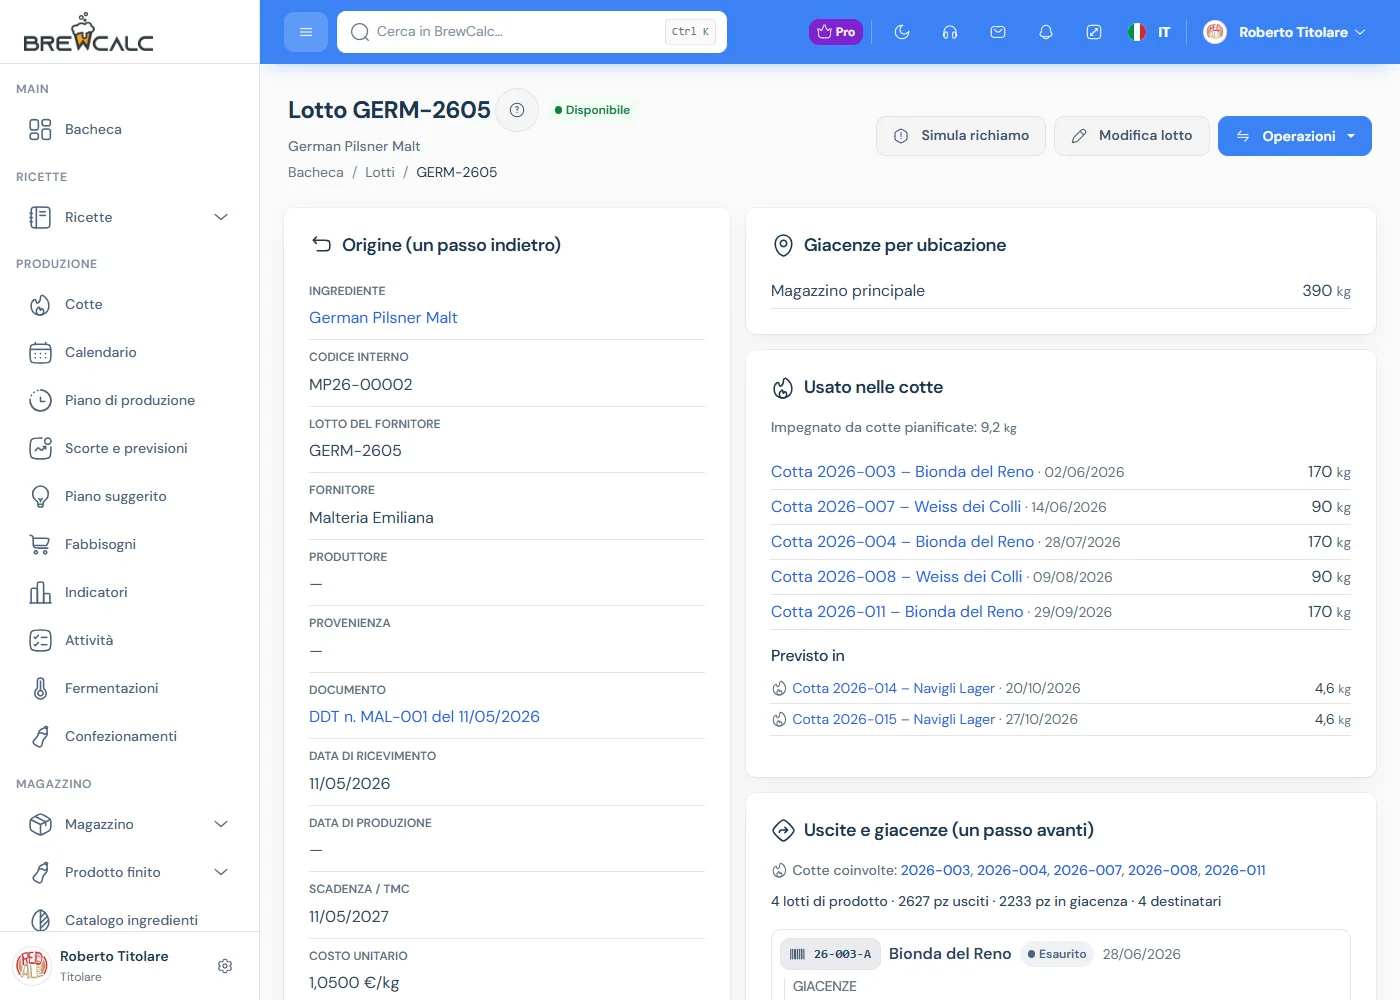The width and height of the screenshot is (1400, 1000).
Task: Click Modifica lotto button
Action: (1132, 136)
